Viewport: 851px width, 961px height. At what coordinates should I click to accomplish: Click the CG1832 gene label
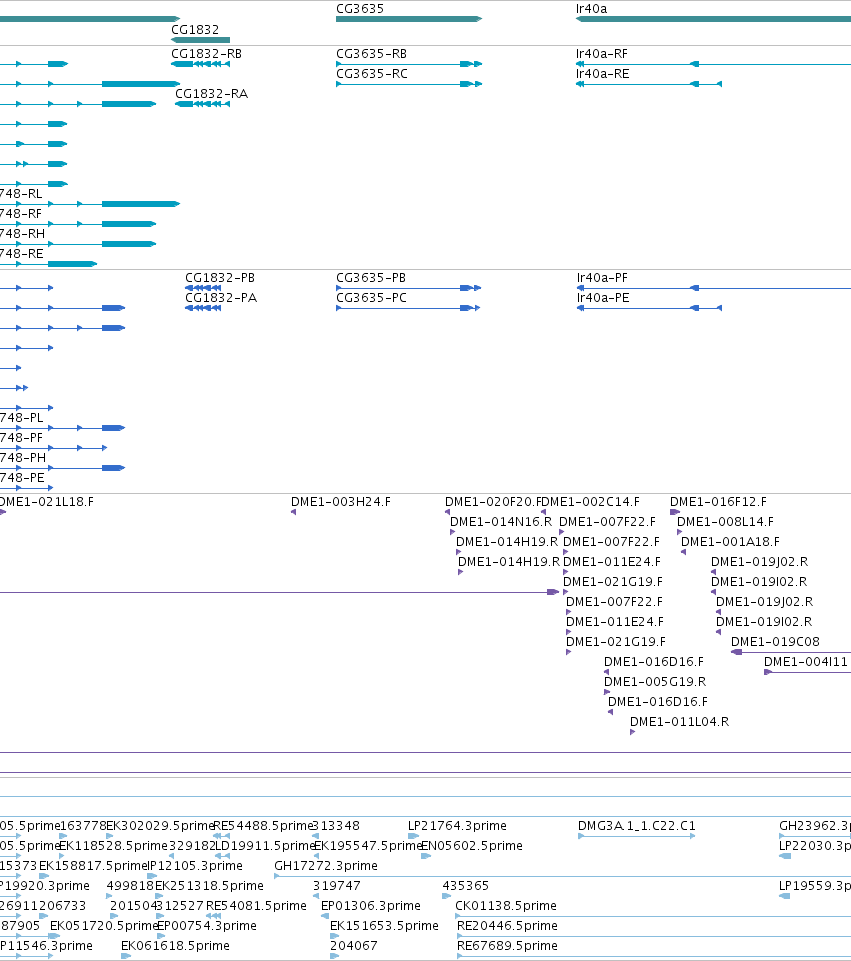pyautogui.click(x=195, y=29)
